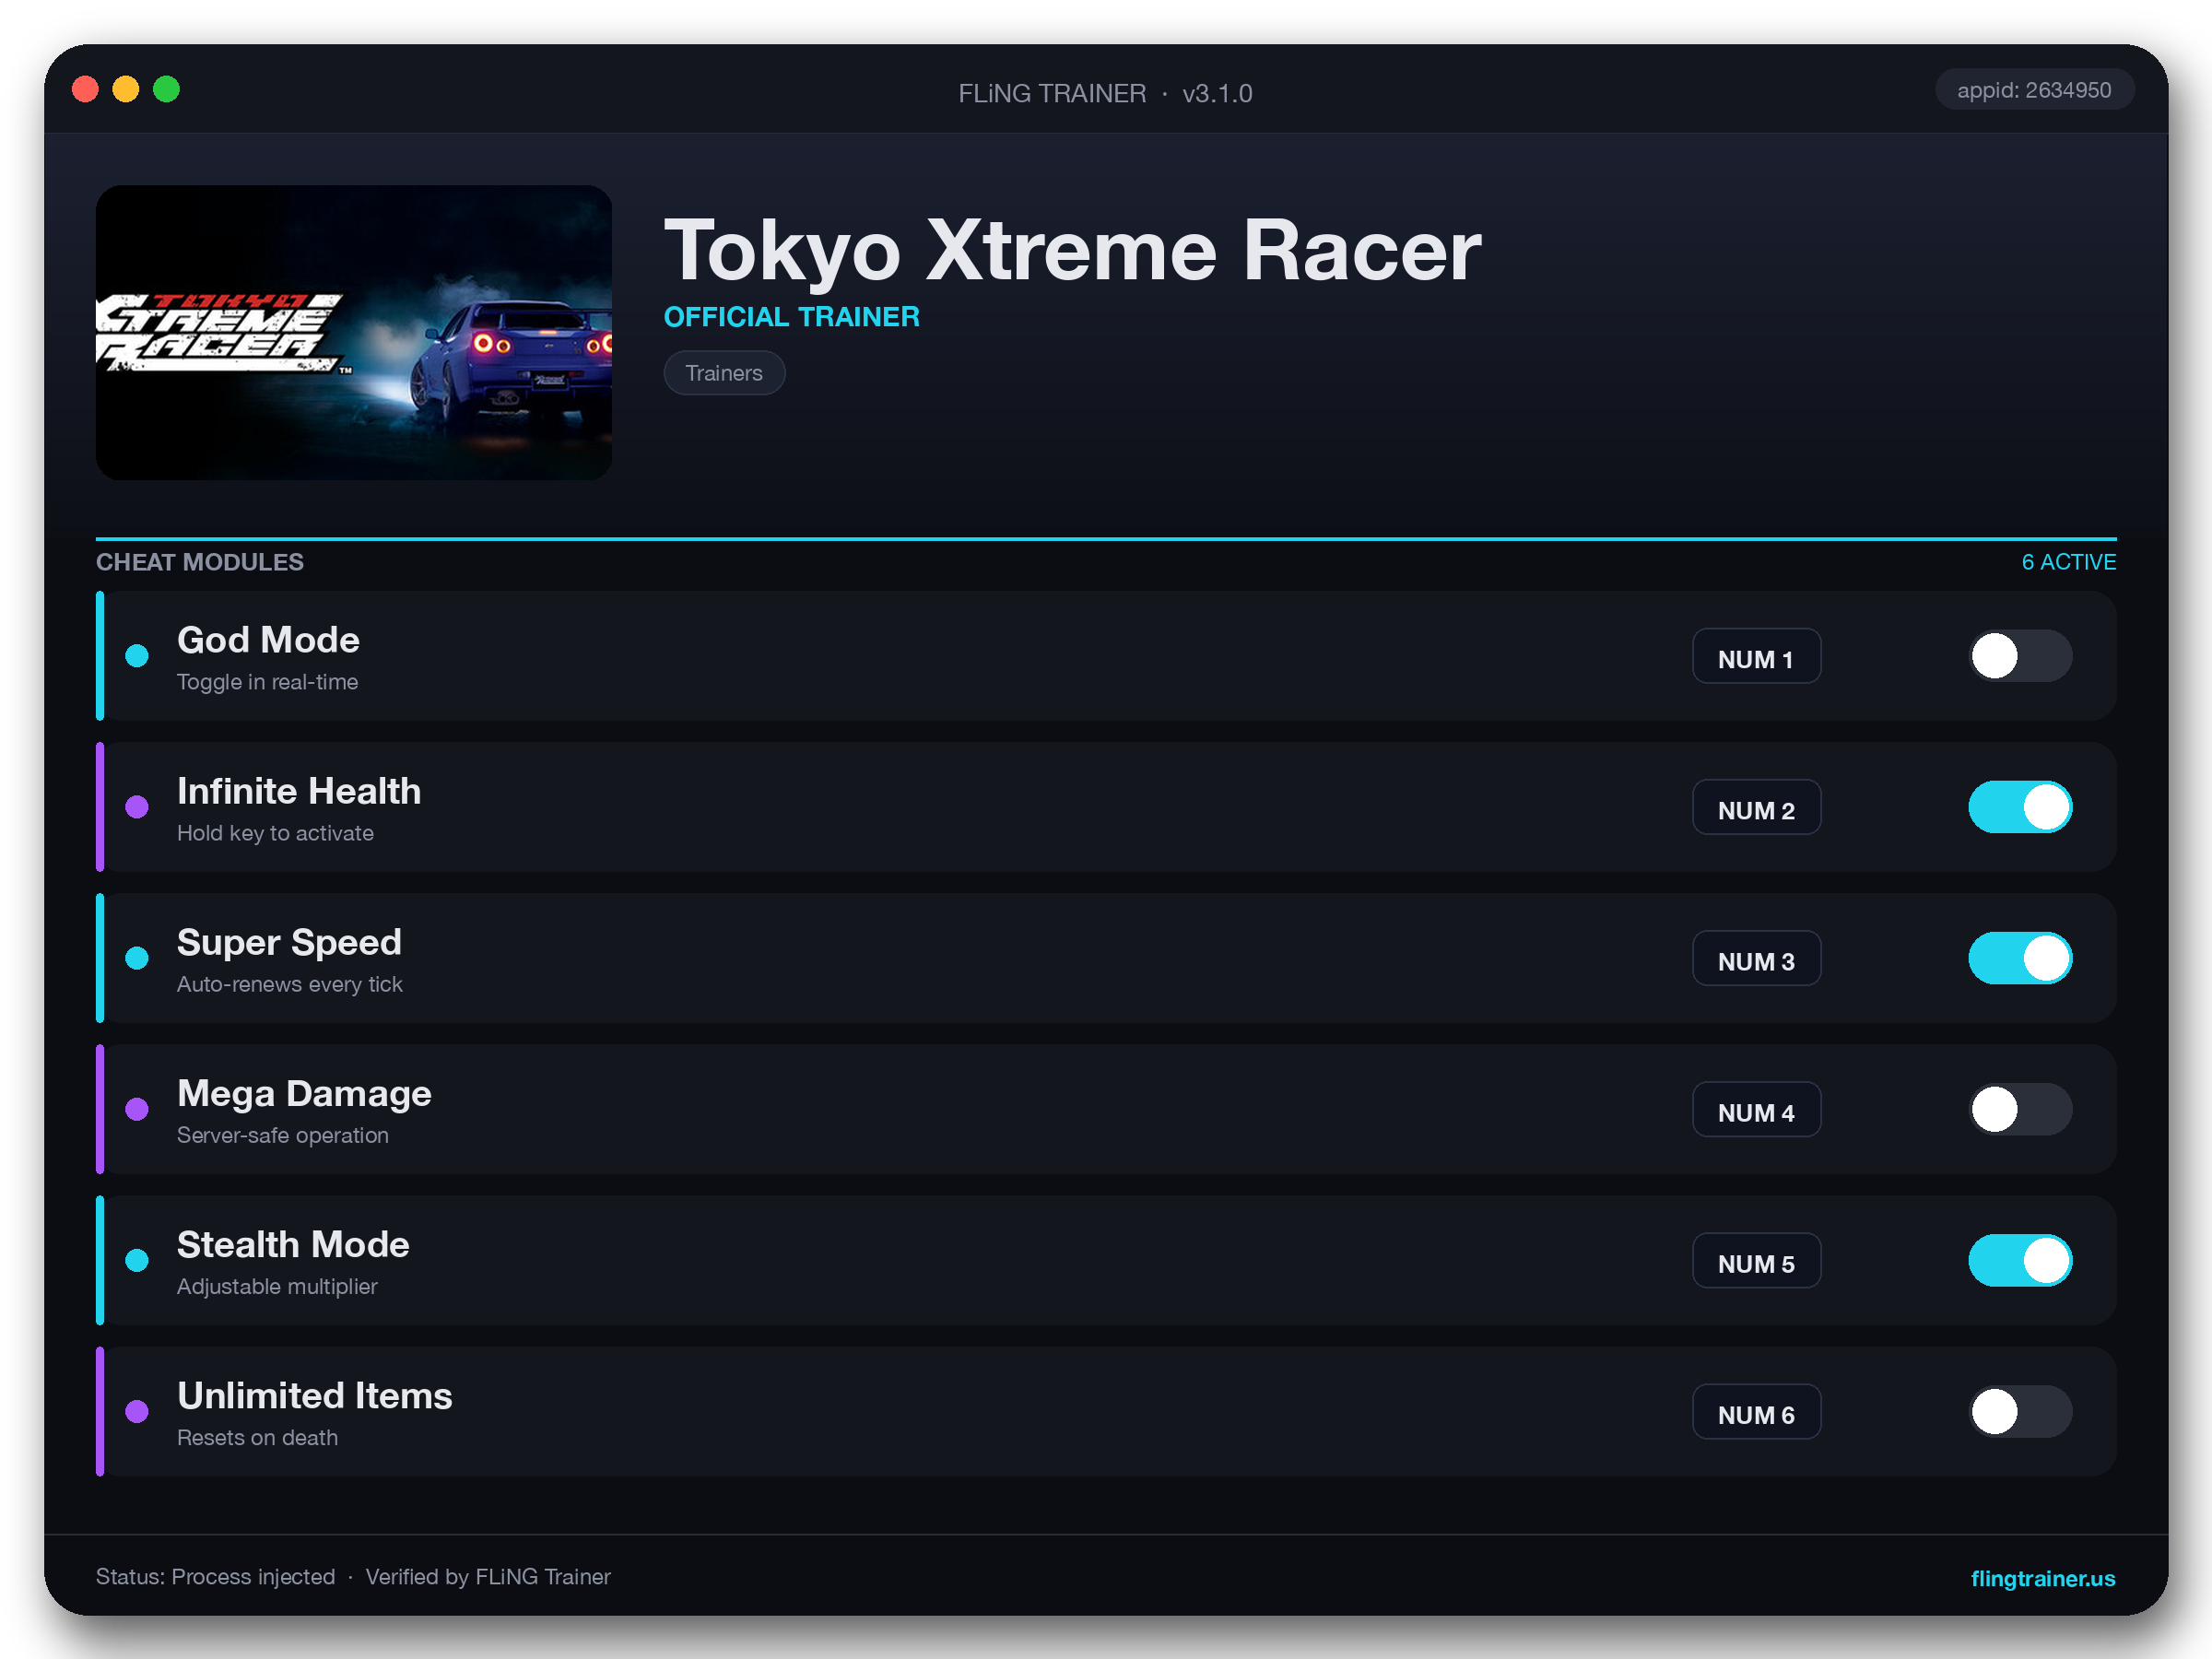Select the NUM 3 hotkey badge

point(1756,959)
